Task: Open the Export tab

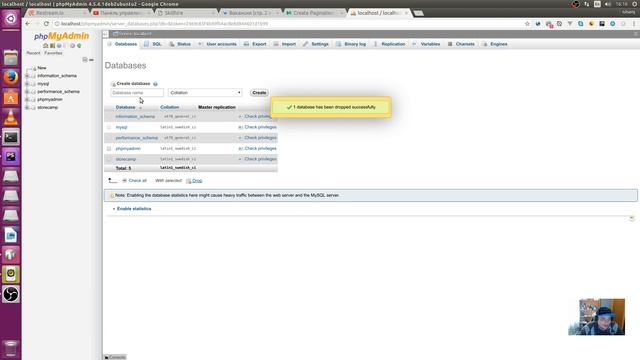Action: coord(255,44)
